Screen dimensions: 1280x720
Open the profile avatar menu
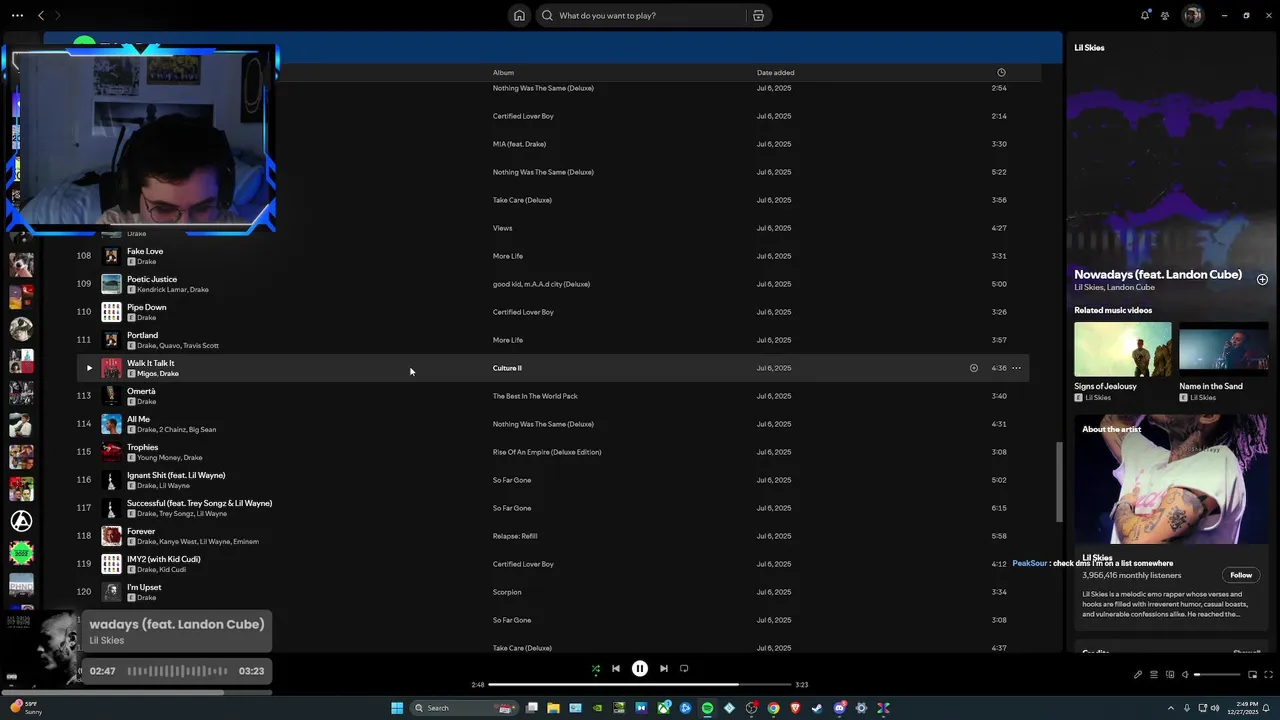[x=1192, y=15]
